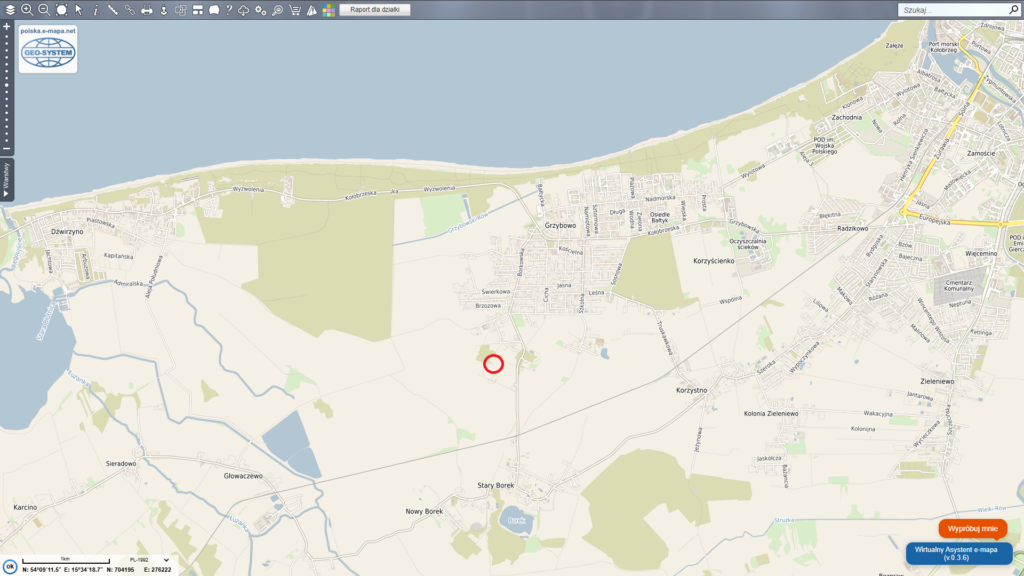Open the print map icon
The image size is (1024, 576).
coord(146,10)
